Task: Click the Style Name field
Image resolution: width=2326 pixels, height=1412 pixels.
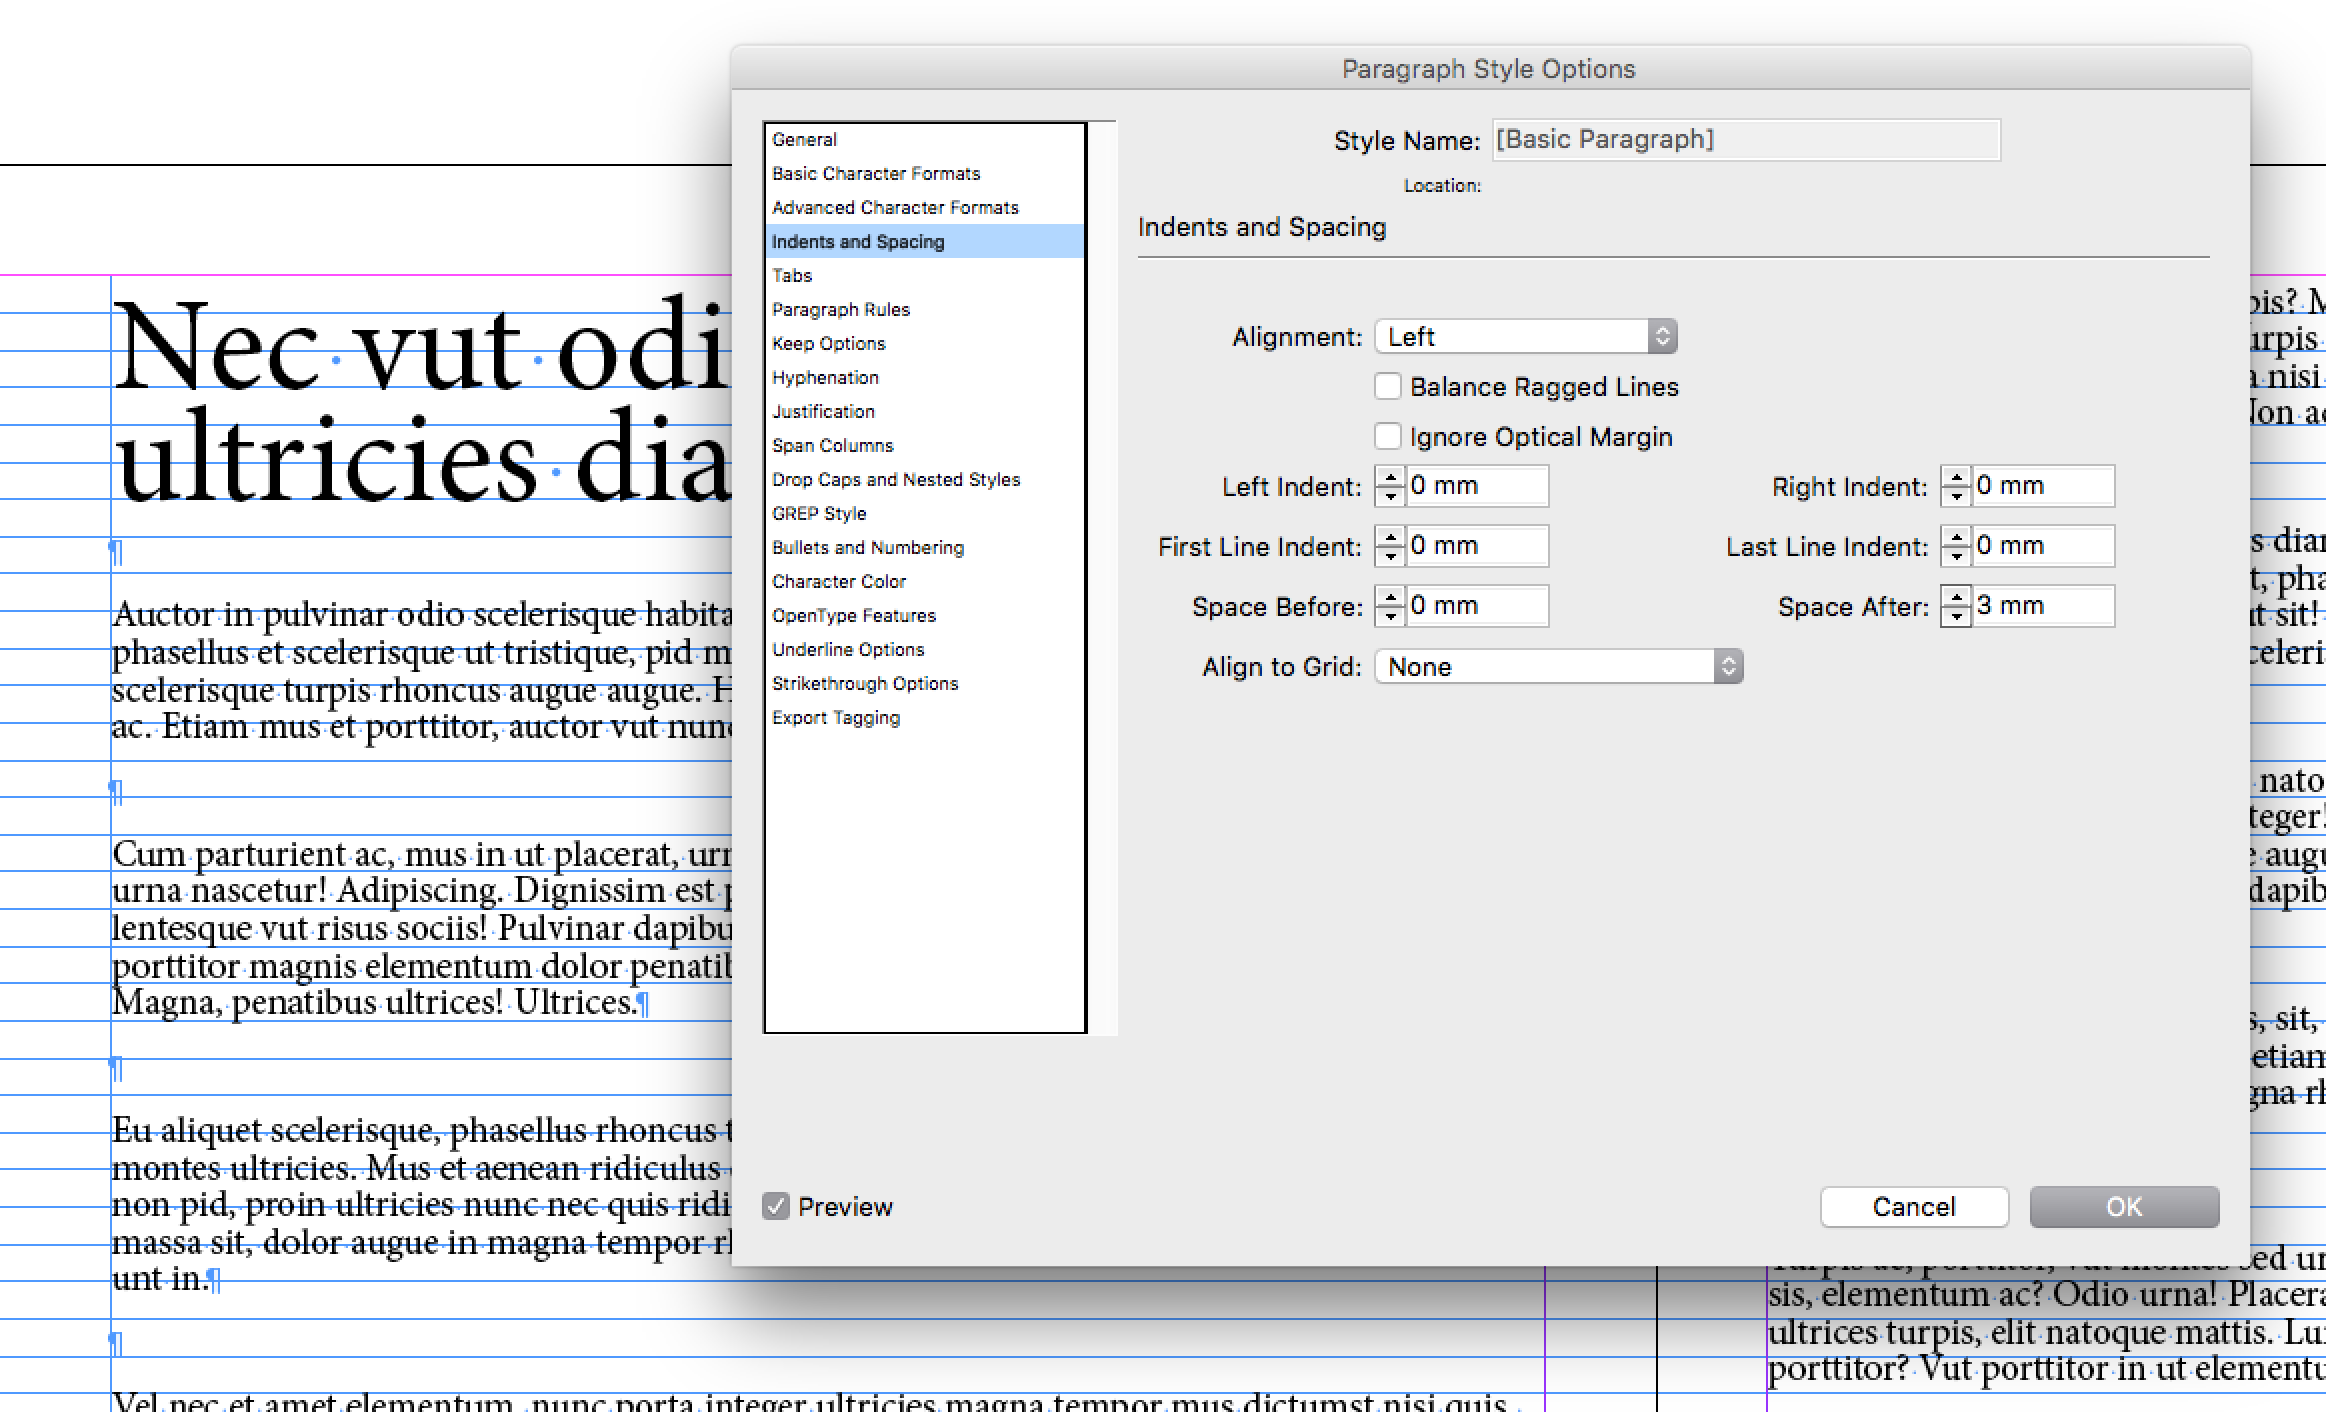Action: tap(1746, 140)
